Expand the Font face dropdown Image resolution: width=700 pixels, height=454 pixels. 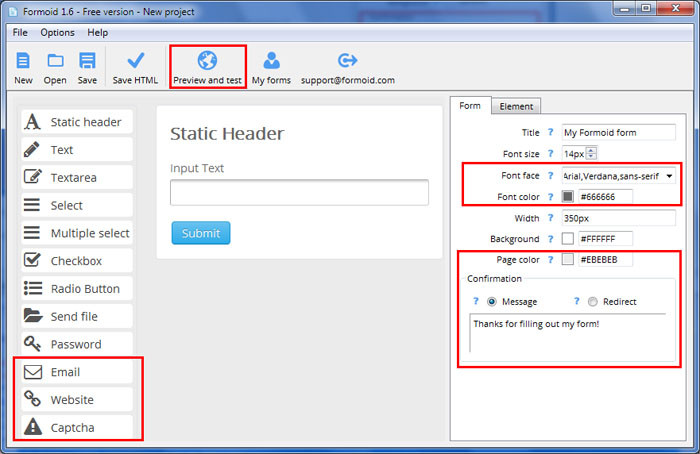pos(669,176)
